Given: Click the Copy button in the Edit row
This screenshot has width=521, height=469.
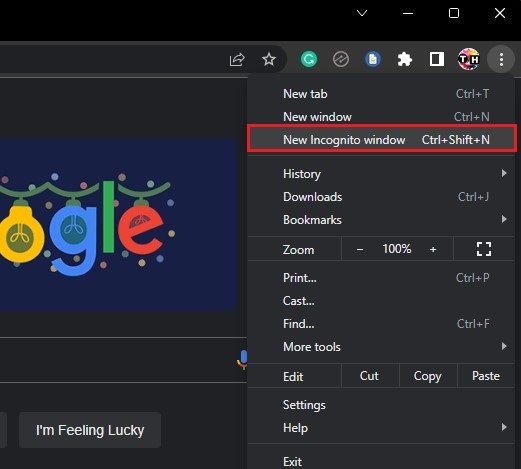Looking at the screenshot, I should (x=428, y=376).
